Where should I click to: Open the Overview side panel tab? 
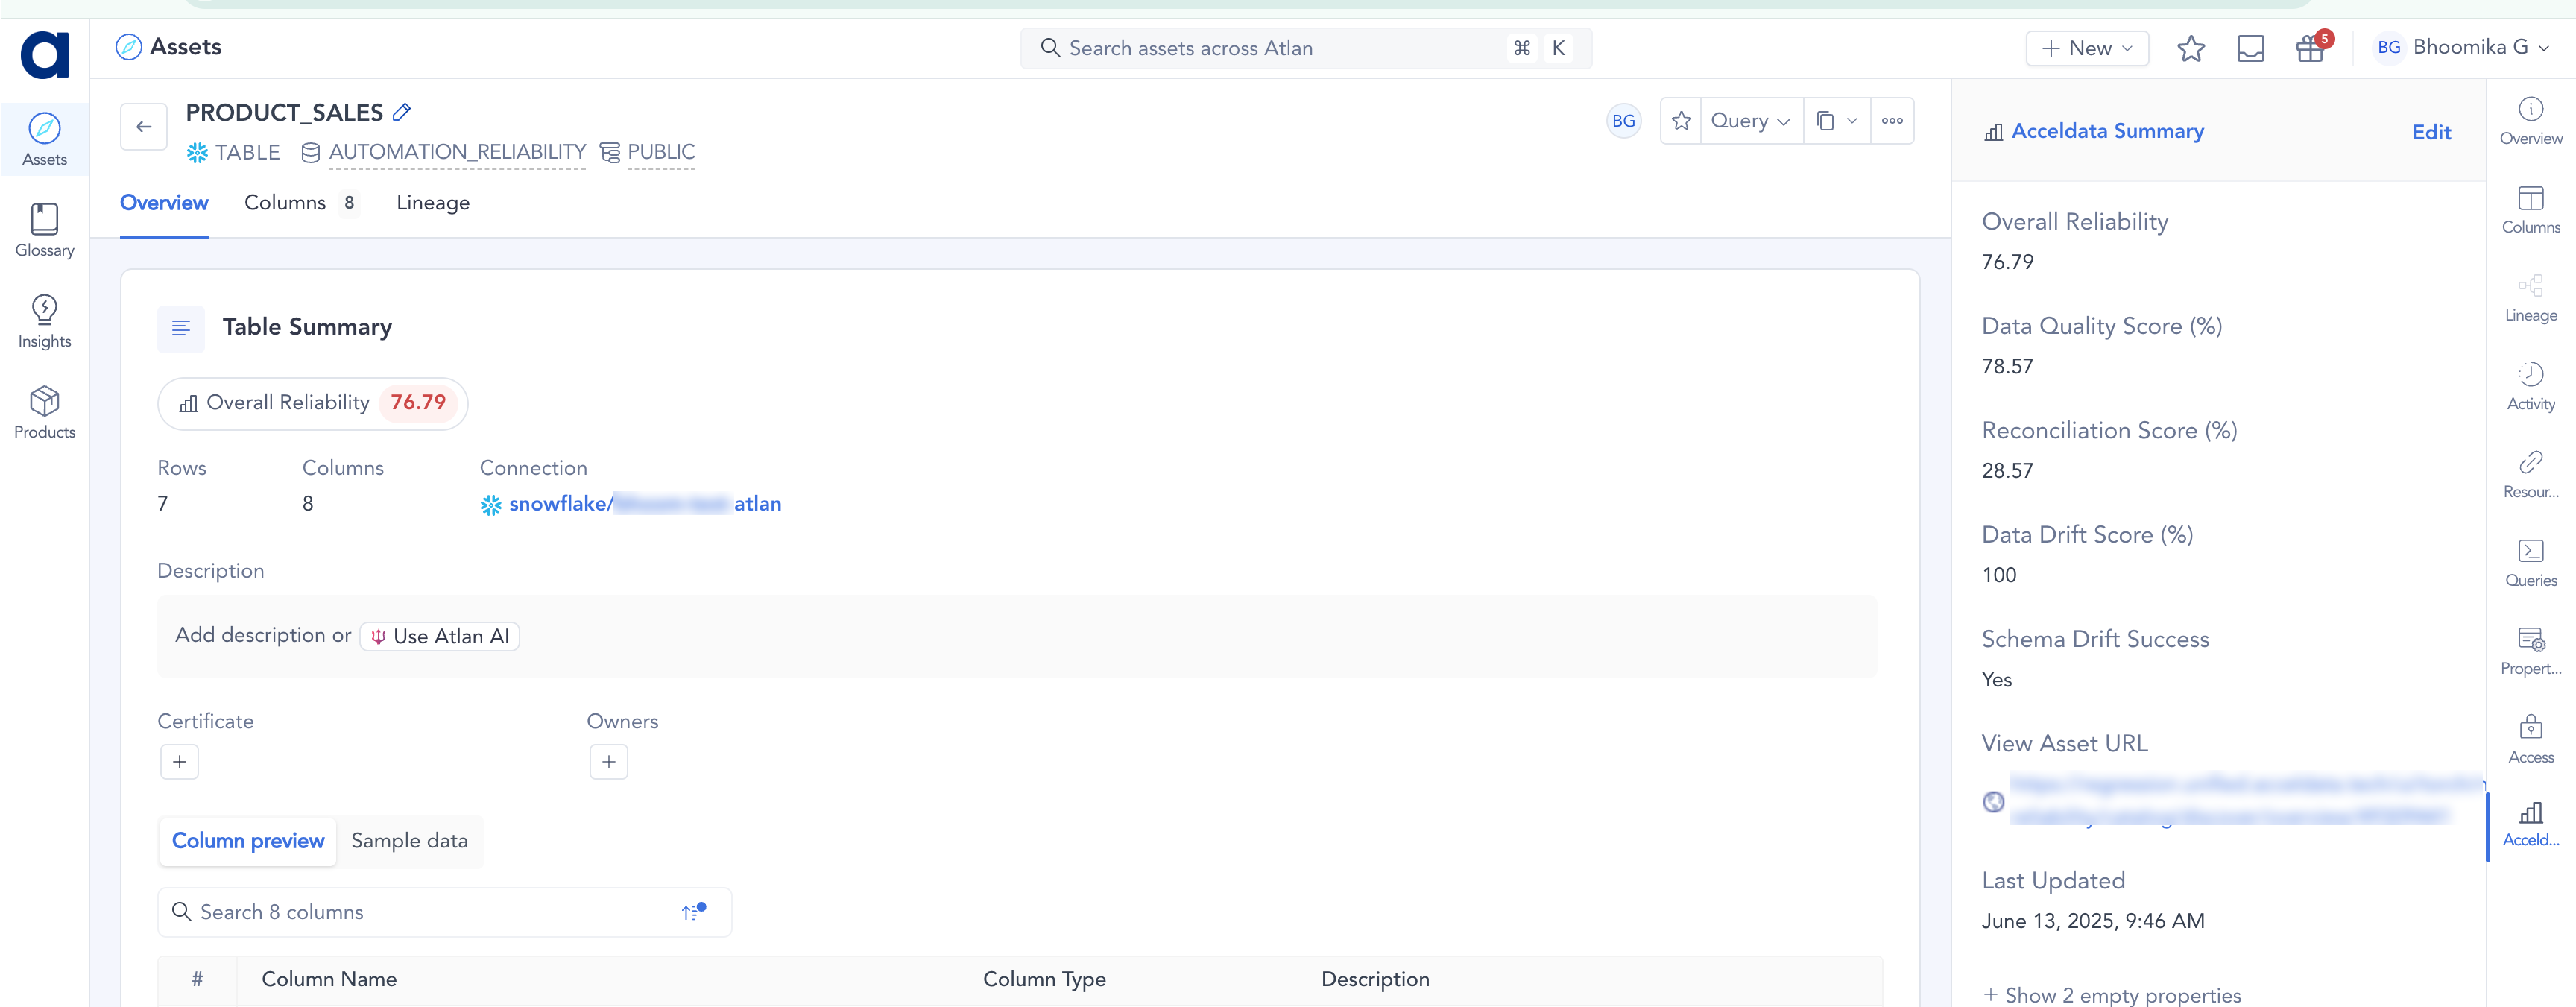pos(2531,122)
